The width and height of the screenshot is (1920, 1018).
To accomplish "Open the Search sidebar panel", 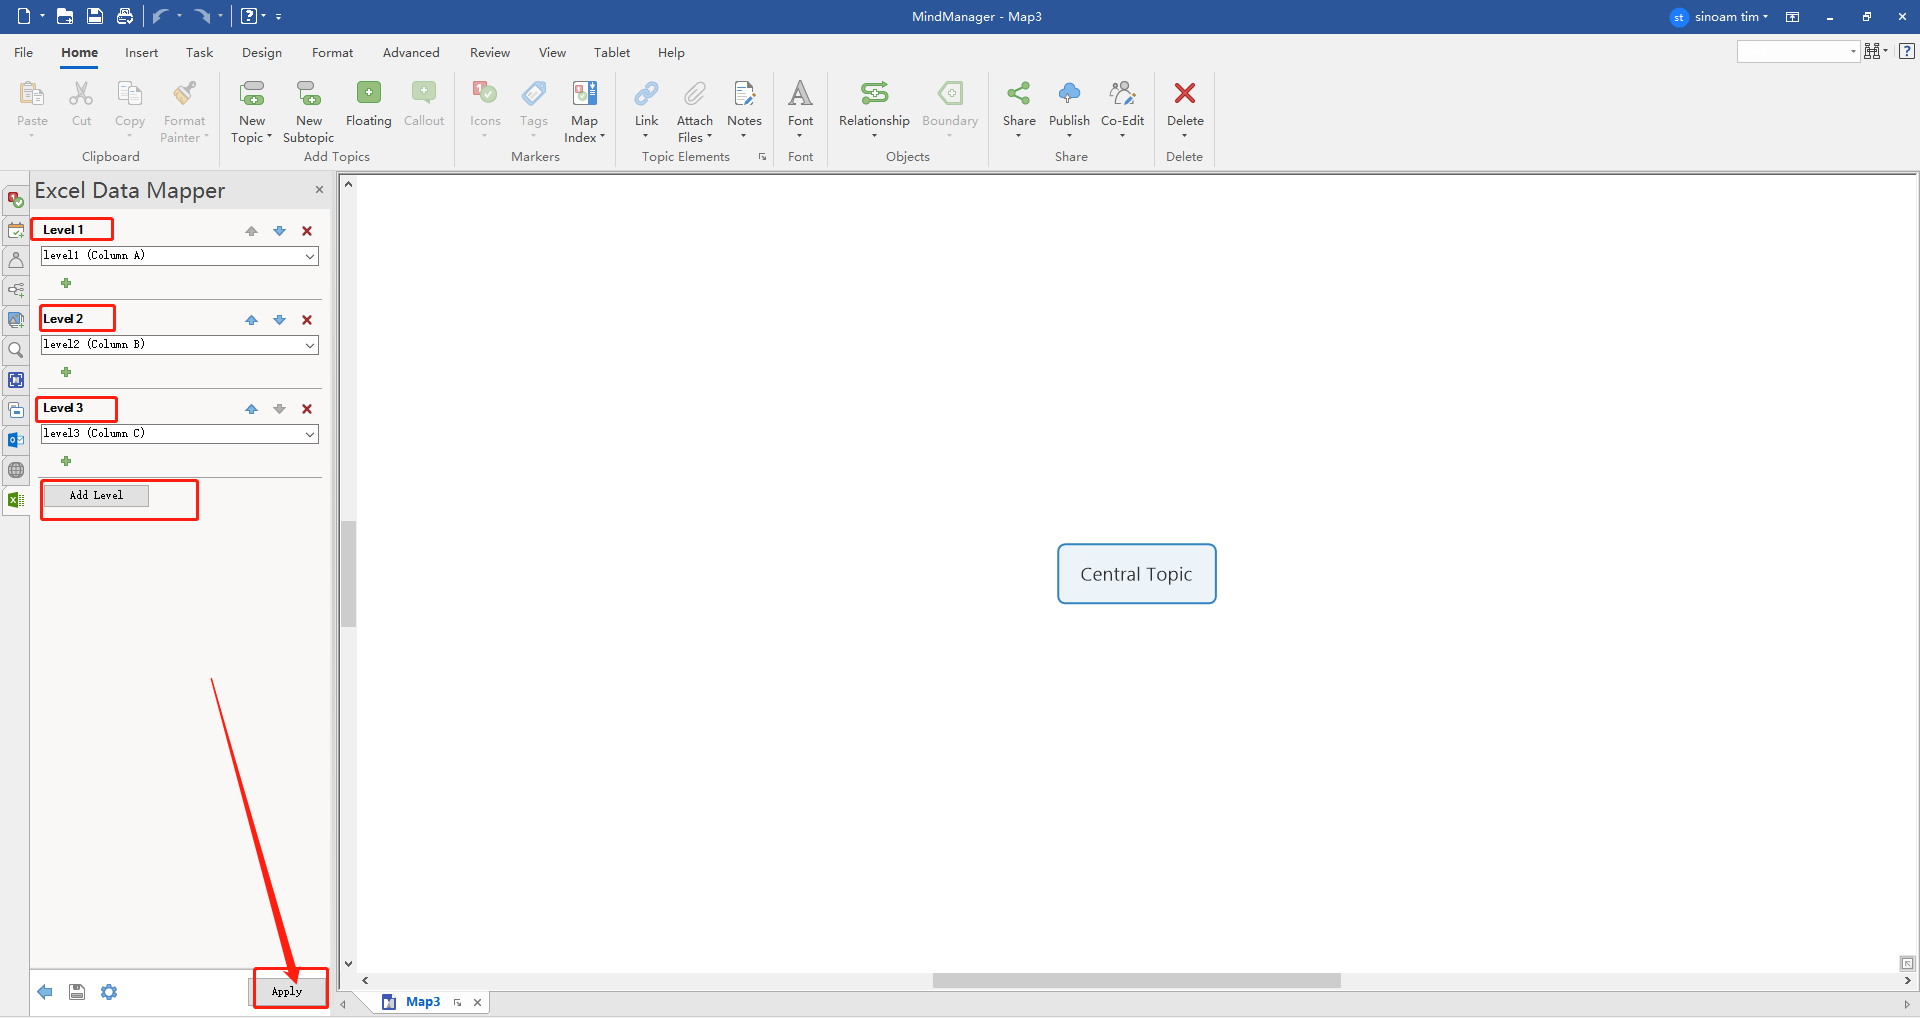I will tap(16, 350).
